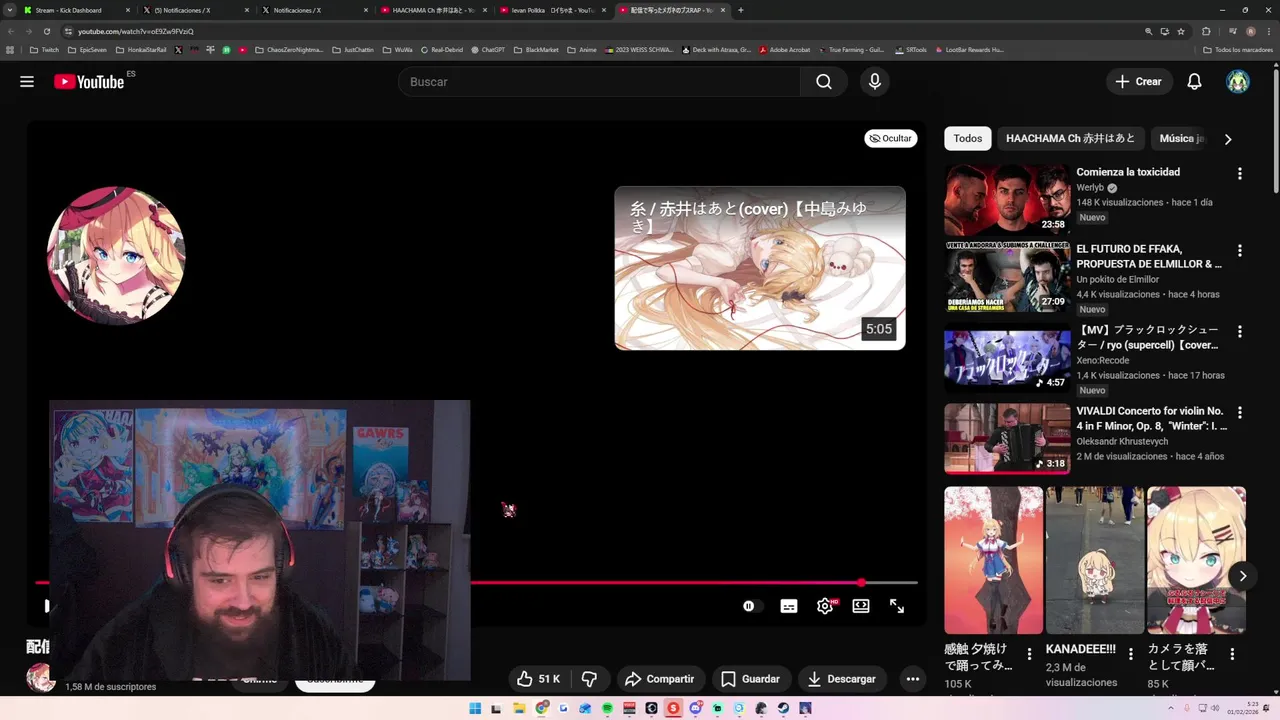Show next category chips with arrow
Screen dimensions: 1280x720
coord(1228,139)
